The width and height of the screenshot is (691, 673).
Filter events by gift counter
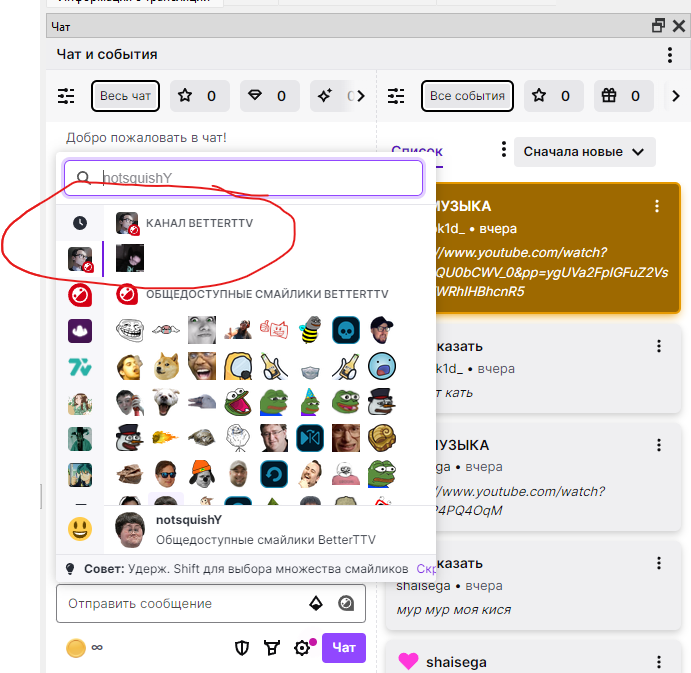point(624,96)
